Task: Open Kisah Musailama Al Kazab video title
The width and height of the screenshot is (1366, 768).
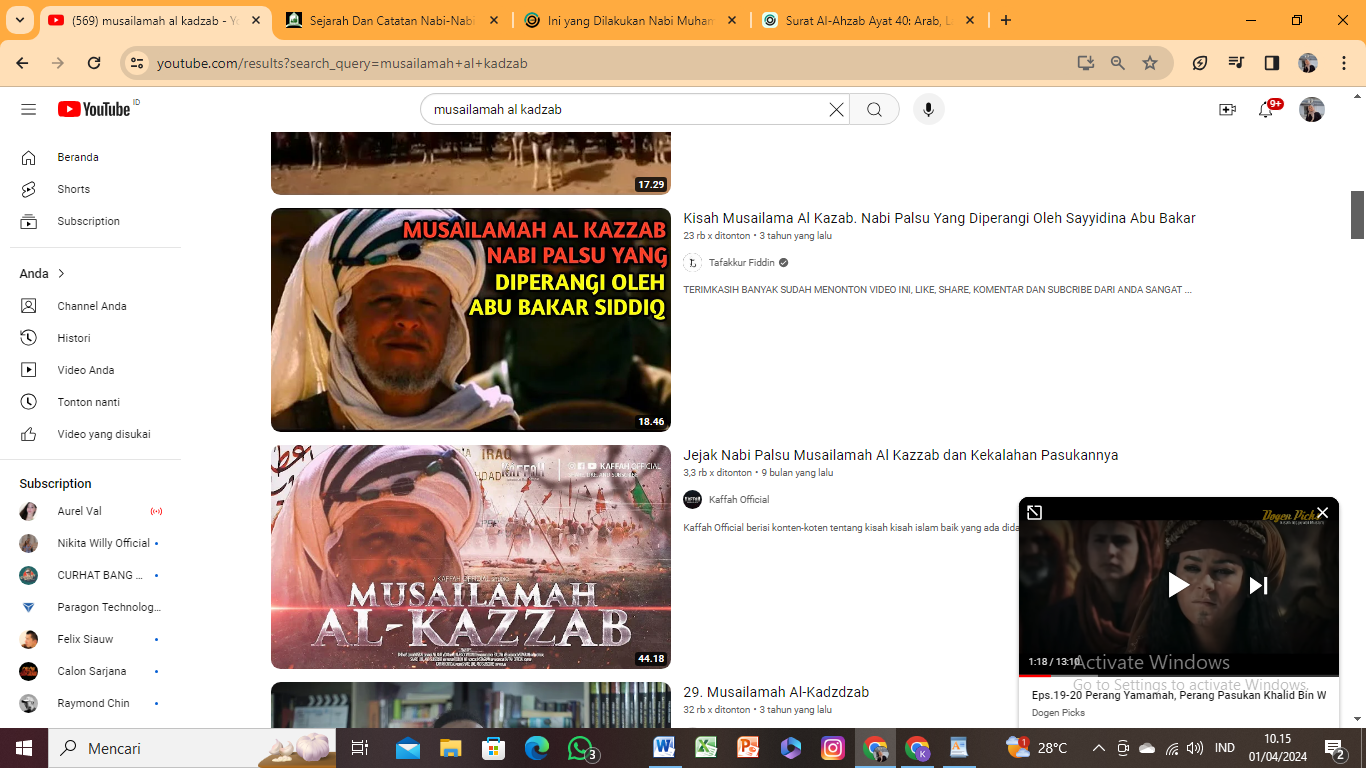Action: (x=939, y=218)
